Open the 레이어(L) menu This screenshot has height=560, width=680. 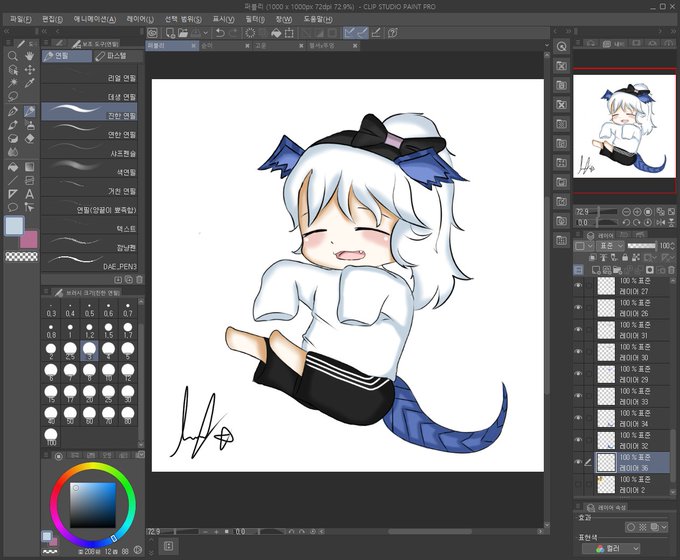[x=140, y=19]
